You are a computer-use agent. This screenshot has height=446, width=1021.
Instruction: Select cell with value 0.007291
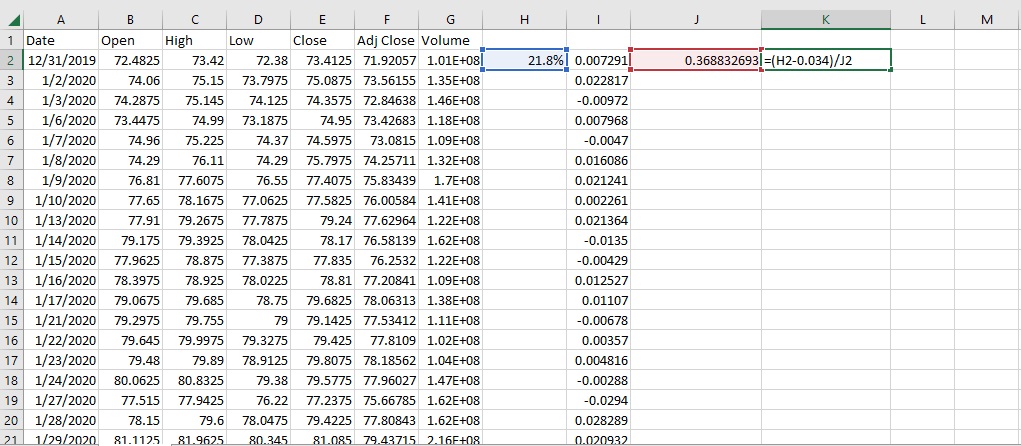600,61
